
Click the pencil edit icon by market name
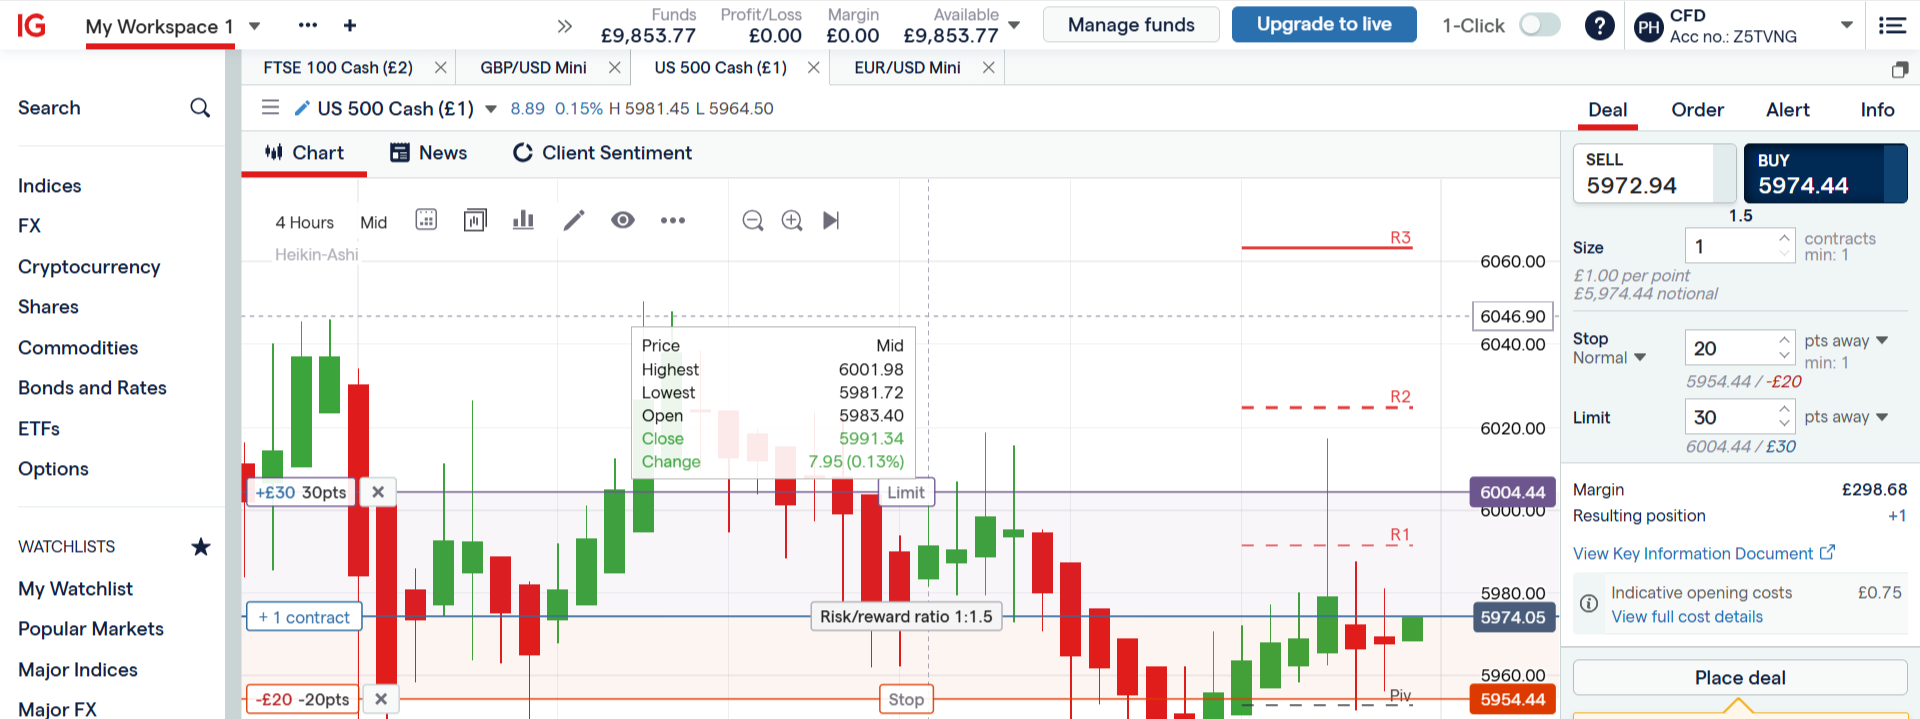301,108
